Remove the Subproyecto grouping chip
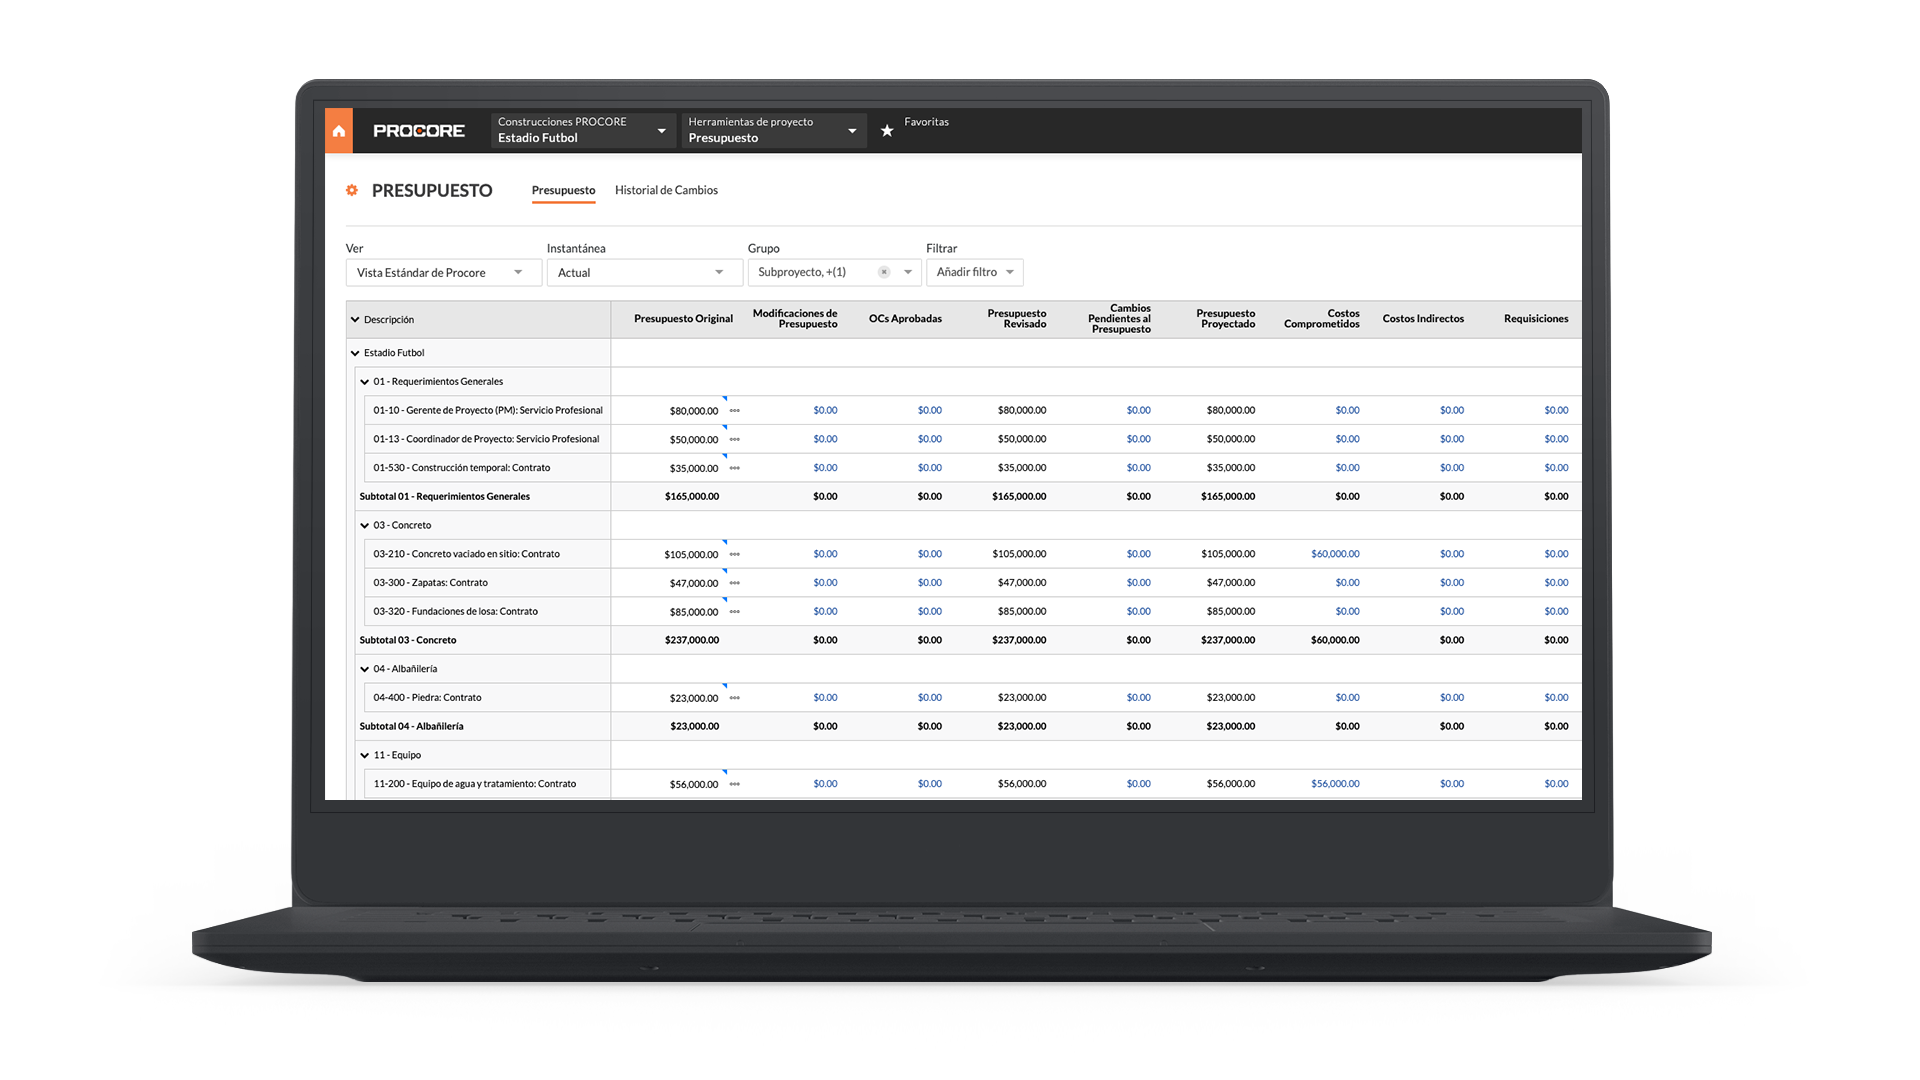This screenshot has width=1920, height=1080. (884, 271)
